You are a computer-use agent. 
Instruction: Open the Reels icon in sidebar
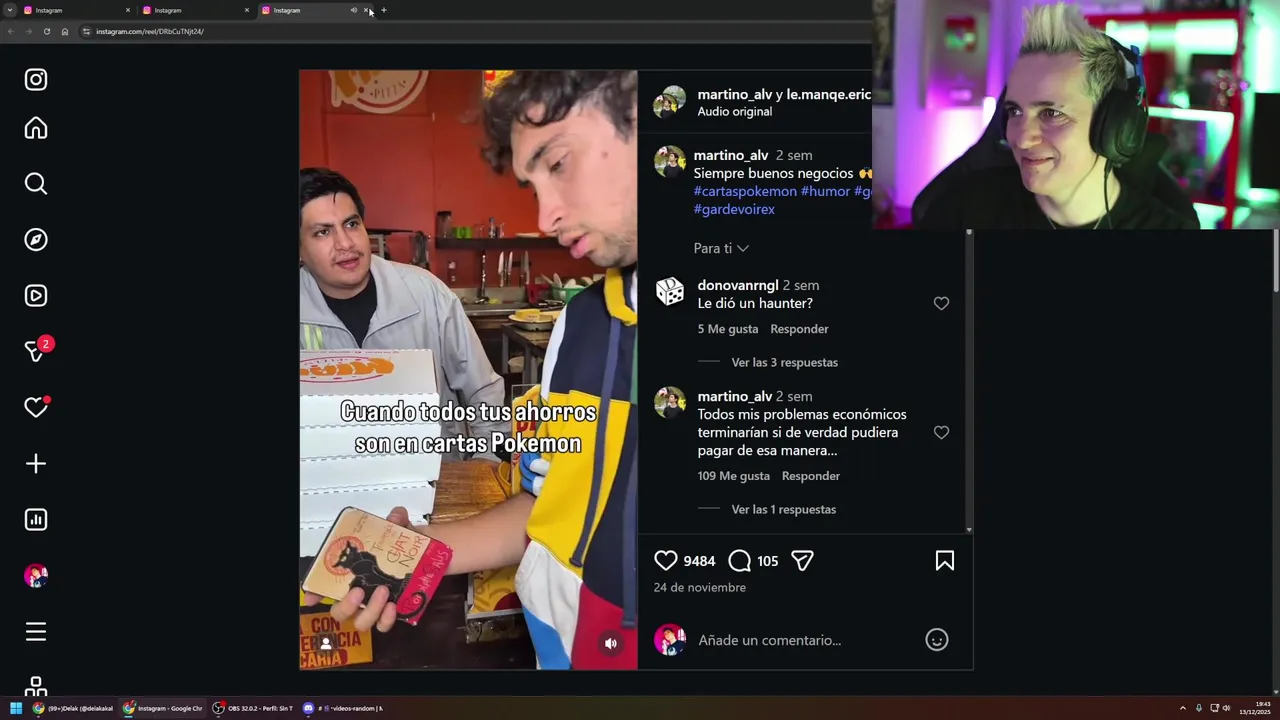tap(36, 296)
